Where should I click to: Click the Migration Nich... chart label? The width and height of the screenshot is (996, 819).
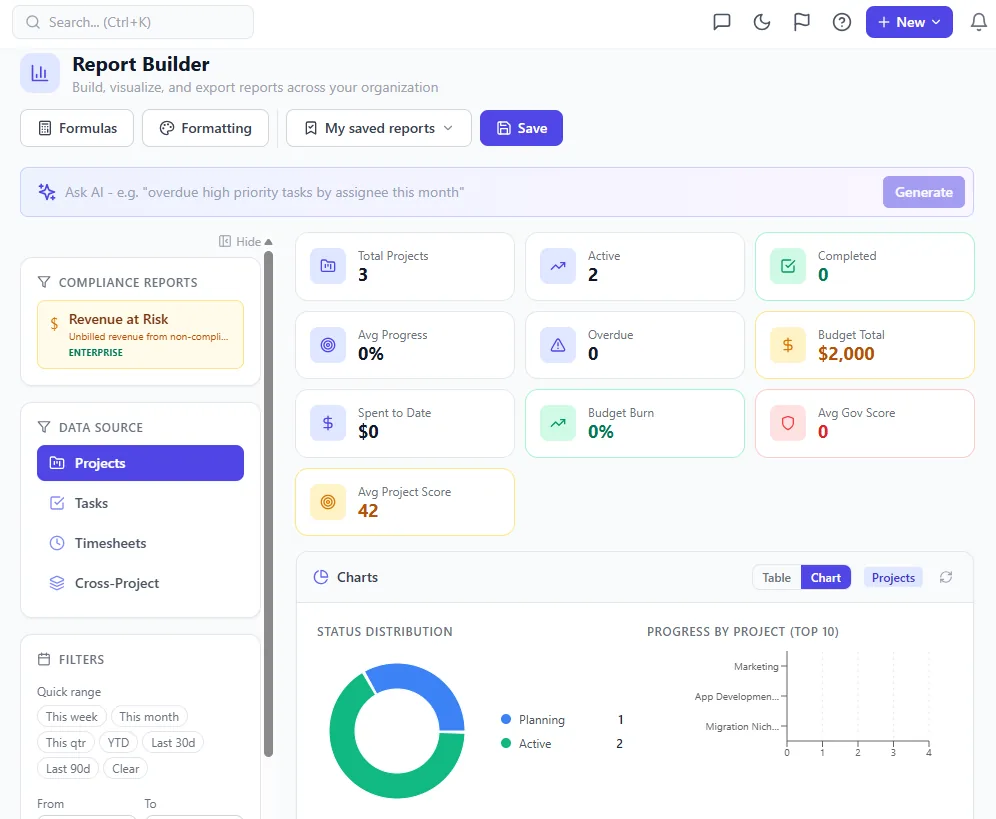742,726
